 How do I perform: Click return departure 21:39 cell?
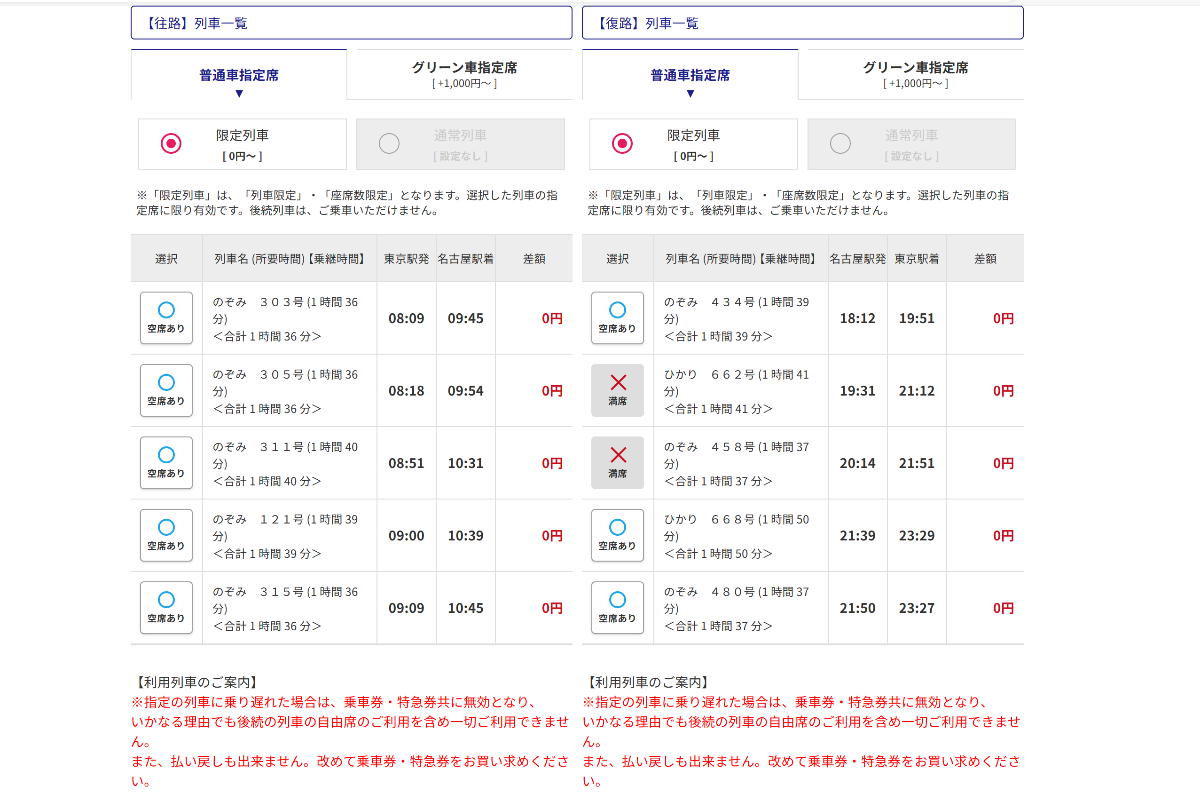858,535
